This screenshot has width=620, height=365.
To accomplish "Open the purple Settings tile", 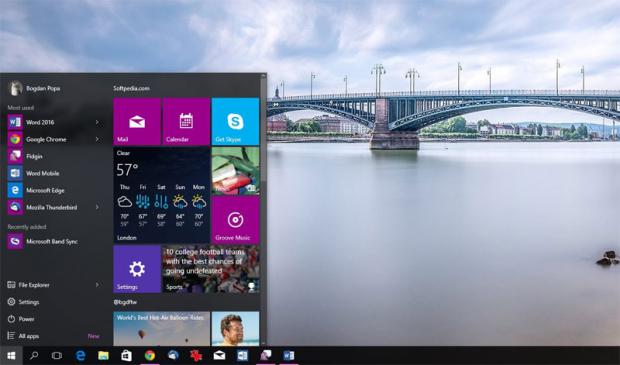I will point(137,269).
